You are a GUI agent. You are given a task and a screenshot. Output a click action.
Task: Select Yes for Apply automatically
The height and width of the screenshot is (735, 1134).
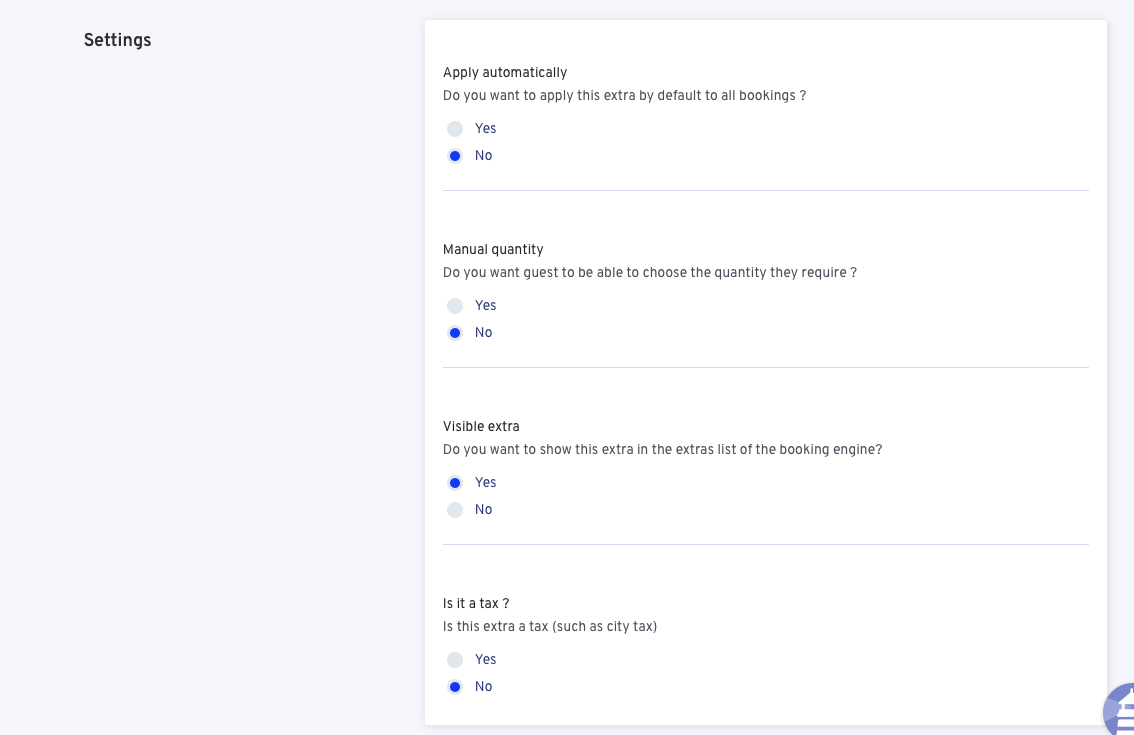[455, 129]
